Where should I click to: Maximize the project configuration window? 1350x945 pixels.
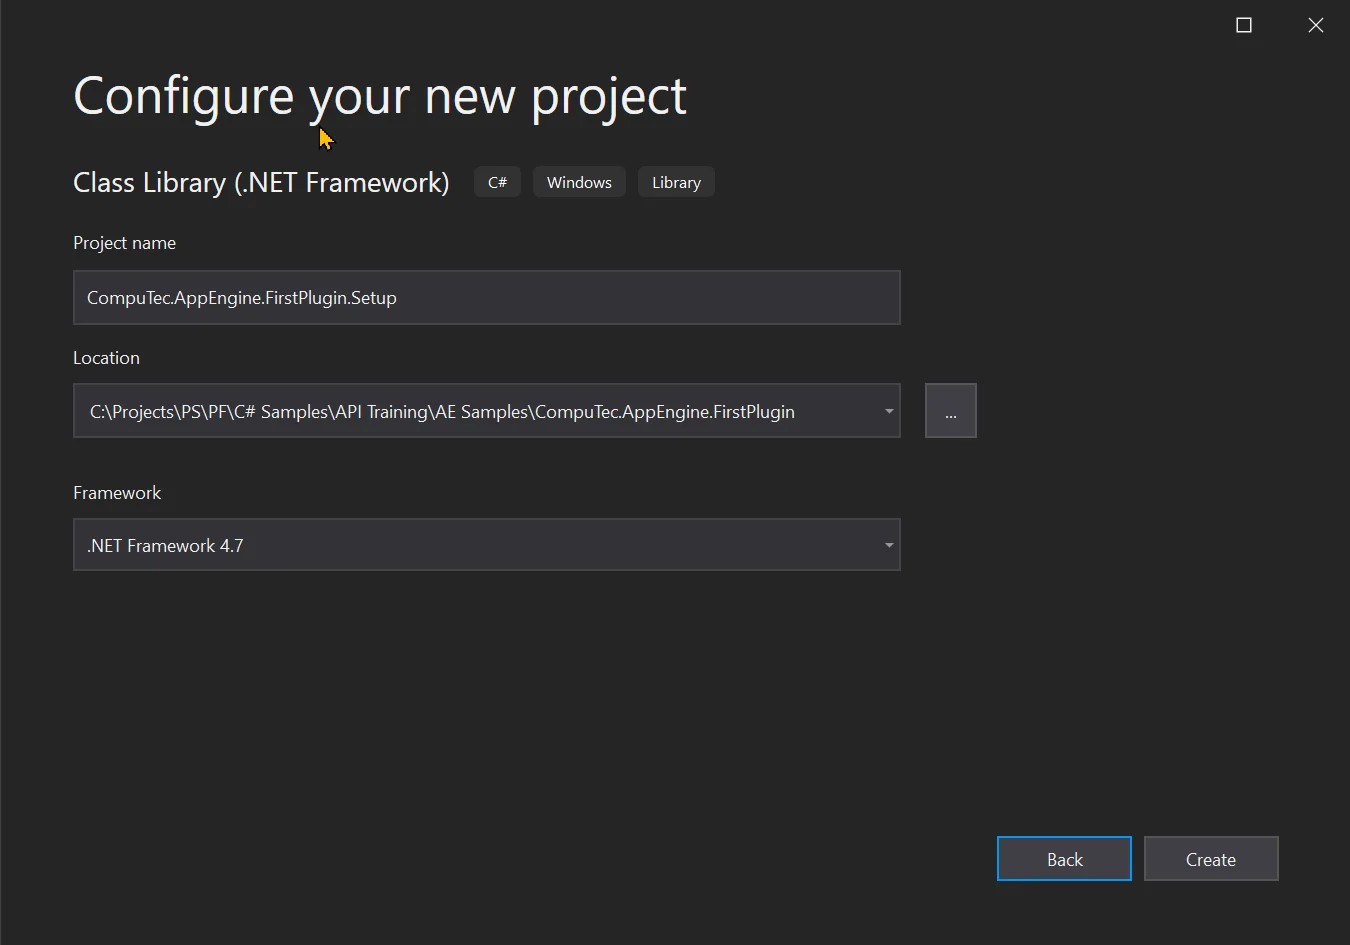(x=1243, y=24)
